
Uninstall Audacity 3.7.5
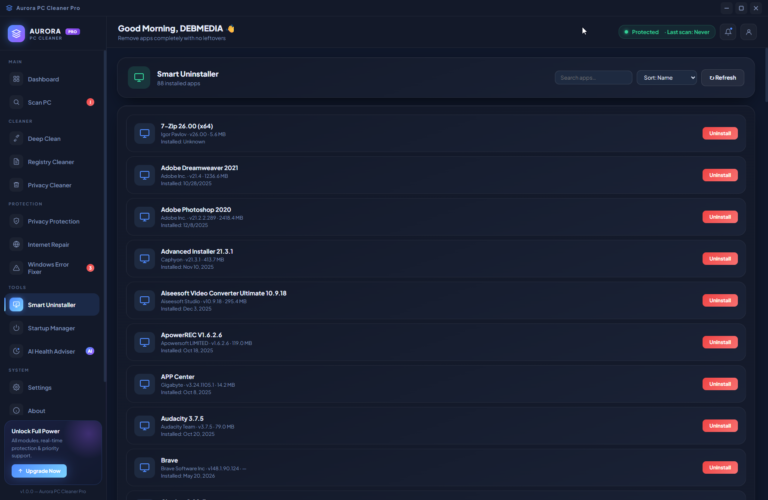click(x=720, y=426)
